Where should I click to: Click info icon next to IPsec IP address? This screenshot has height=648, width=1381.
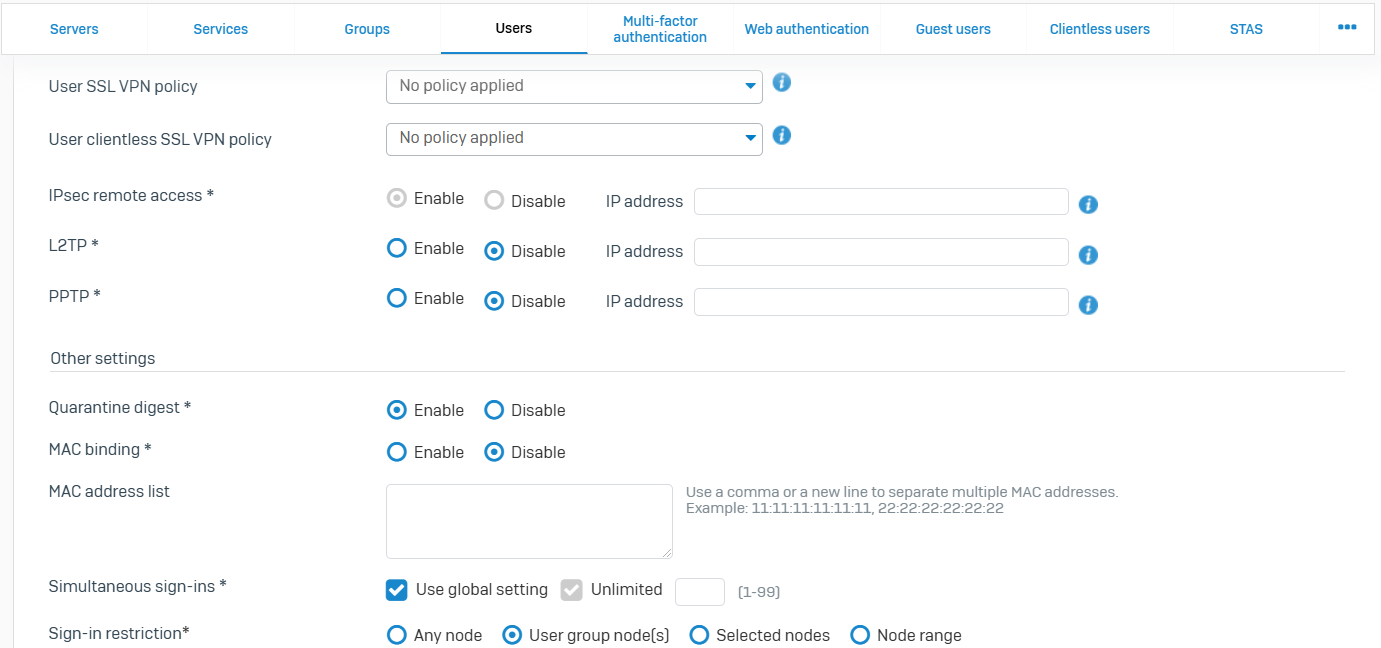[x=1089, y=205]
